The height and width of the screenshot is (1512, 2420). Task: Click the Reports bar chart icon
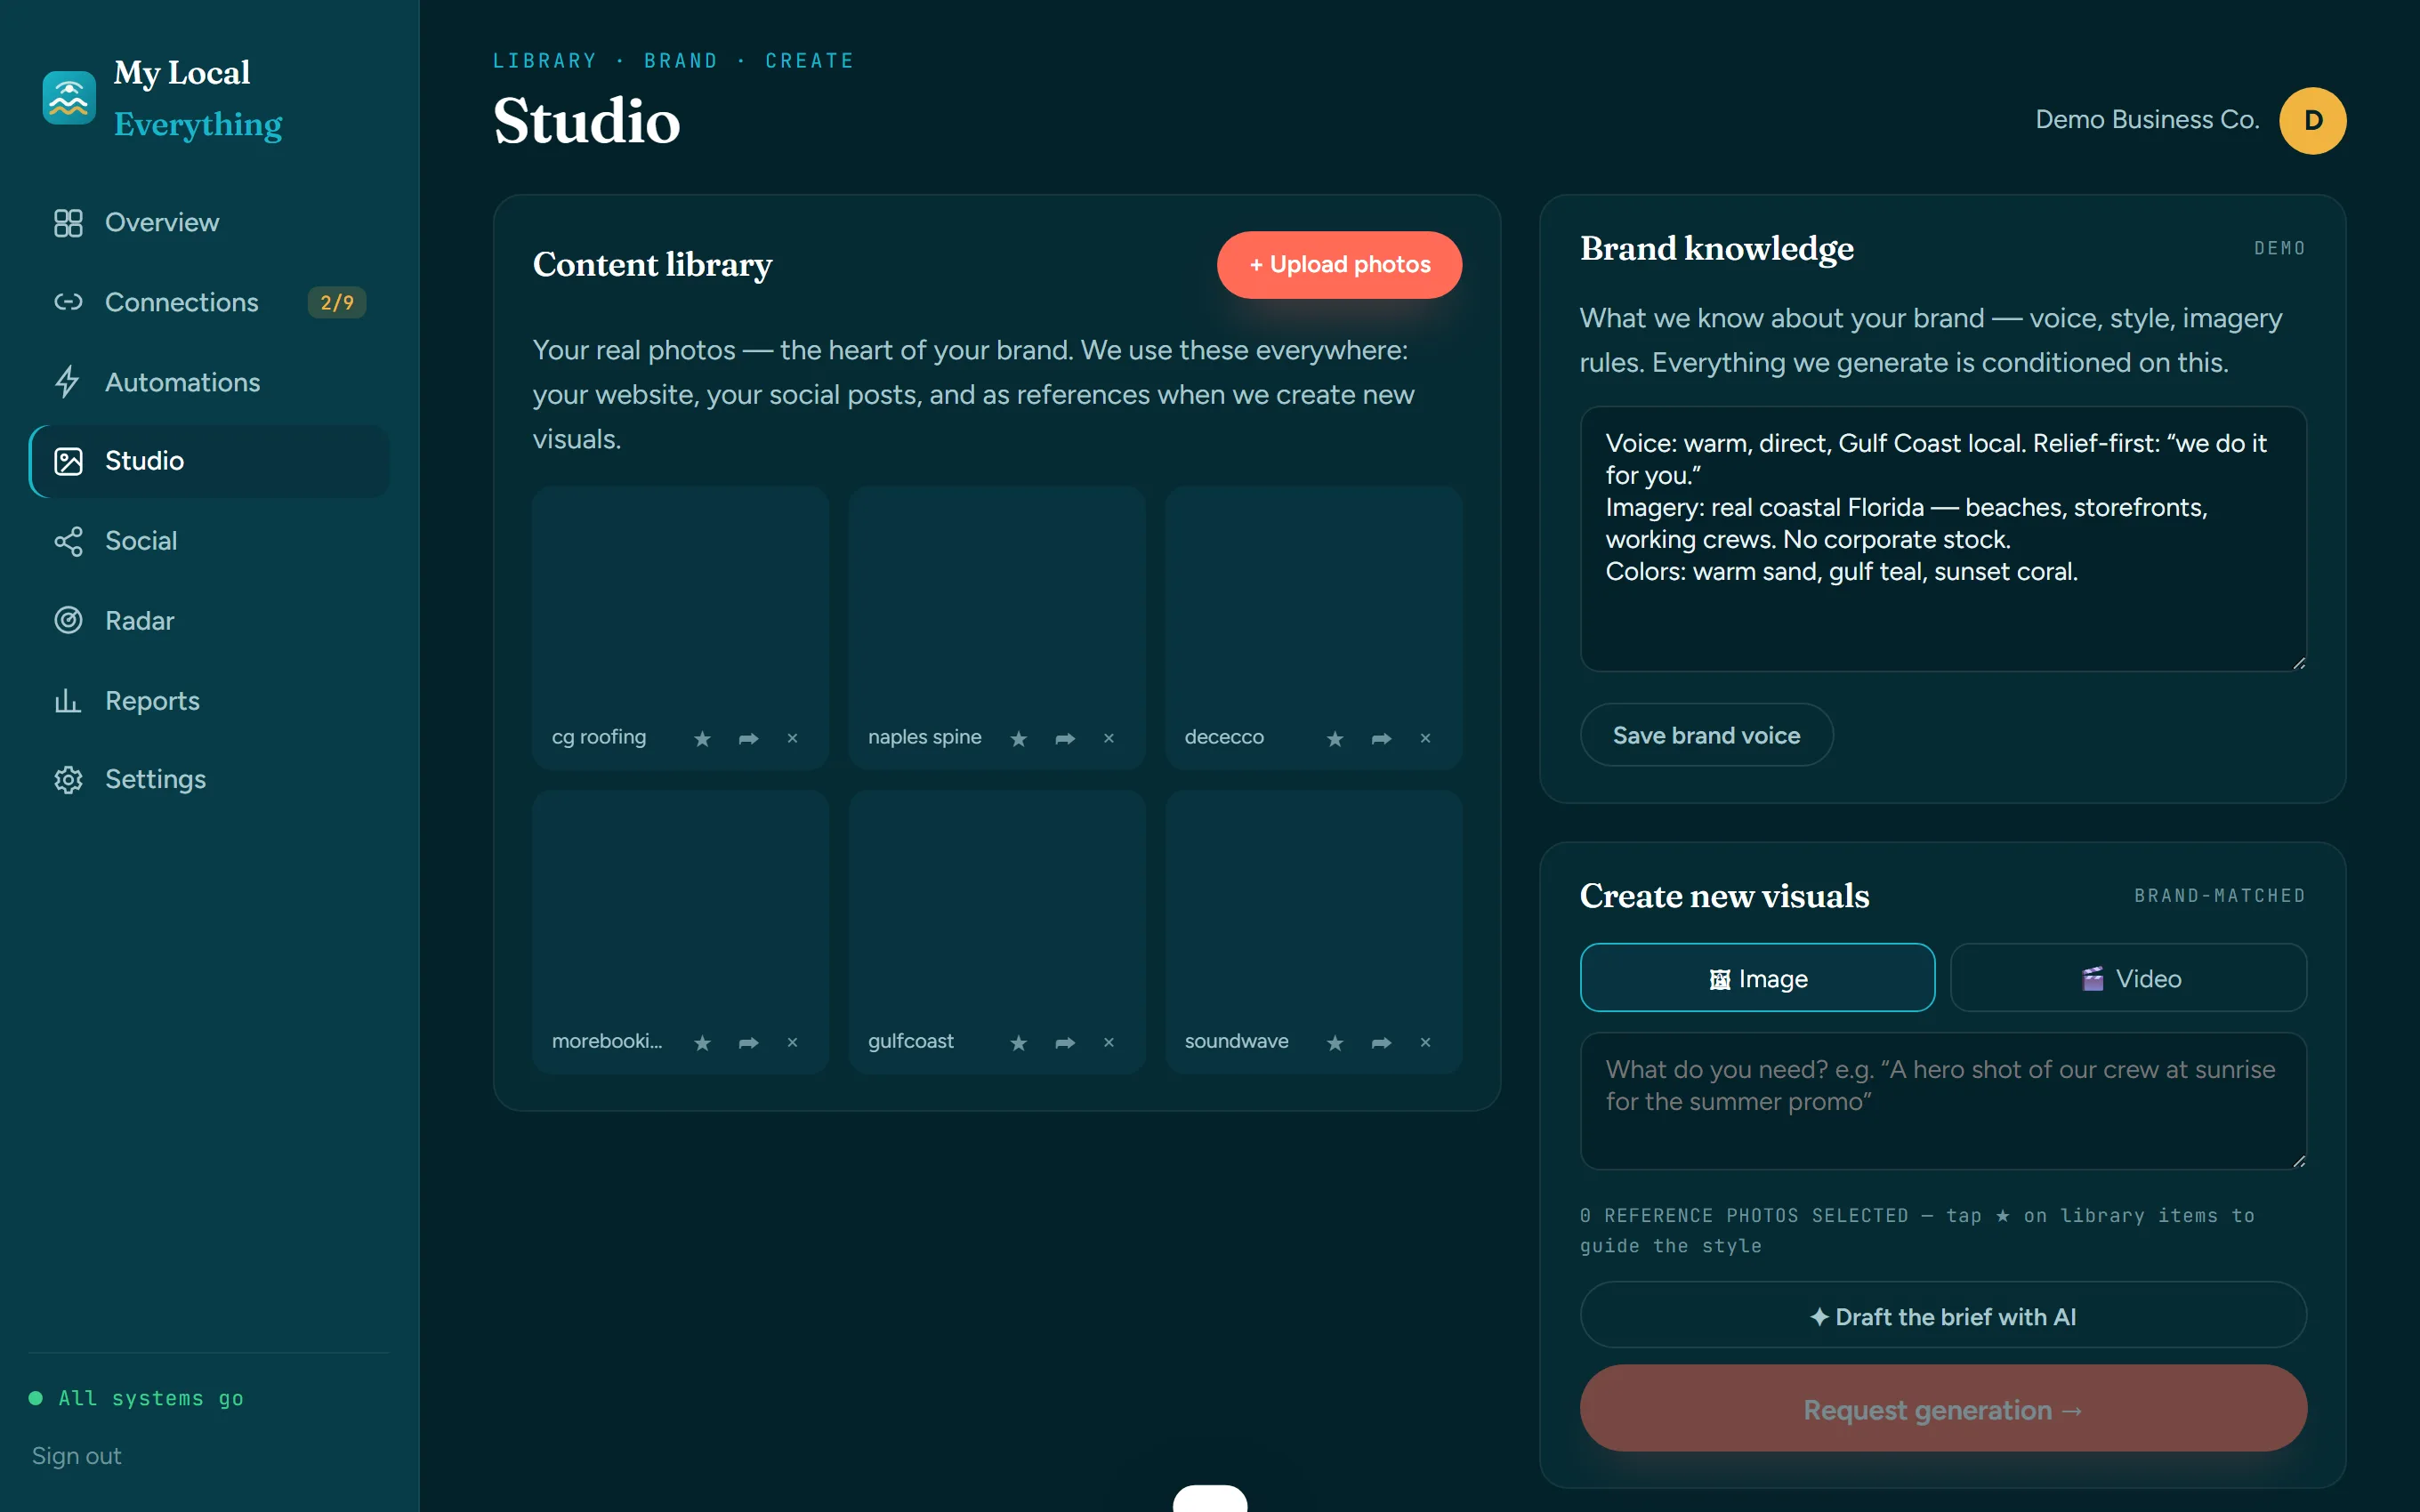point(68,701)
